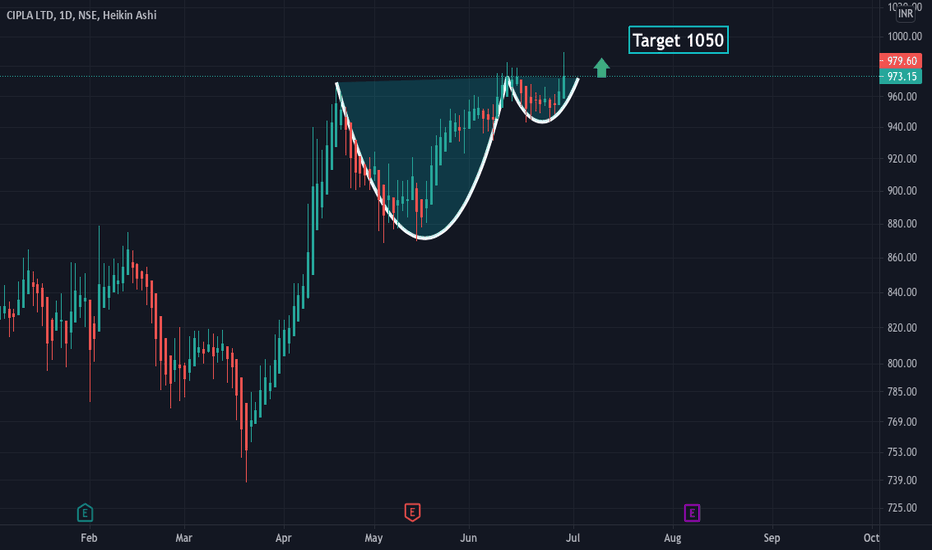Viewport: 932px width, 550px height.
Task: Click the 920.00 price axis label
Action: coord(902,159)
